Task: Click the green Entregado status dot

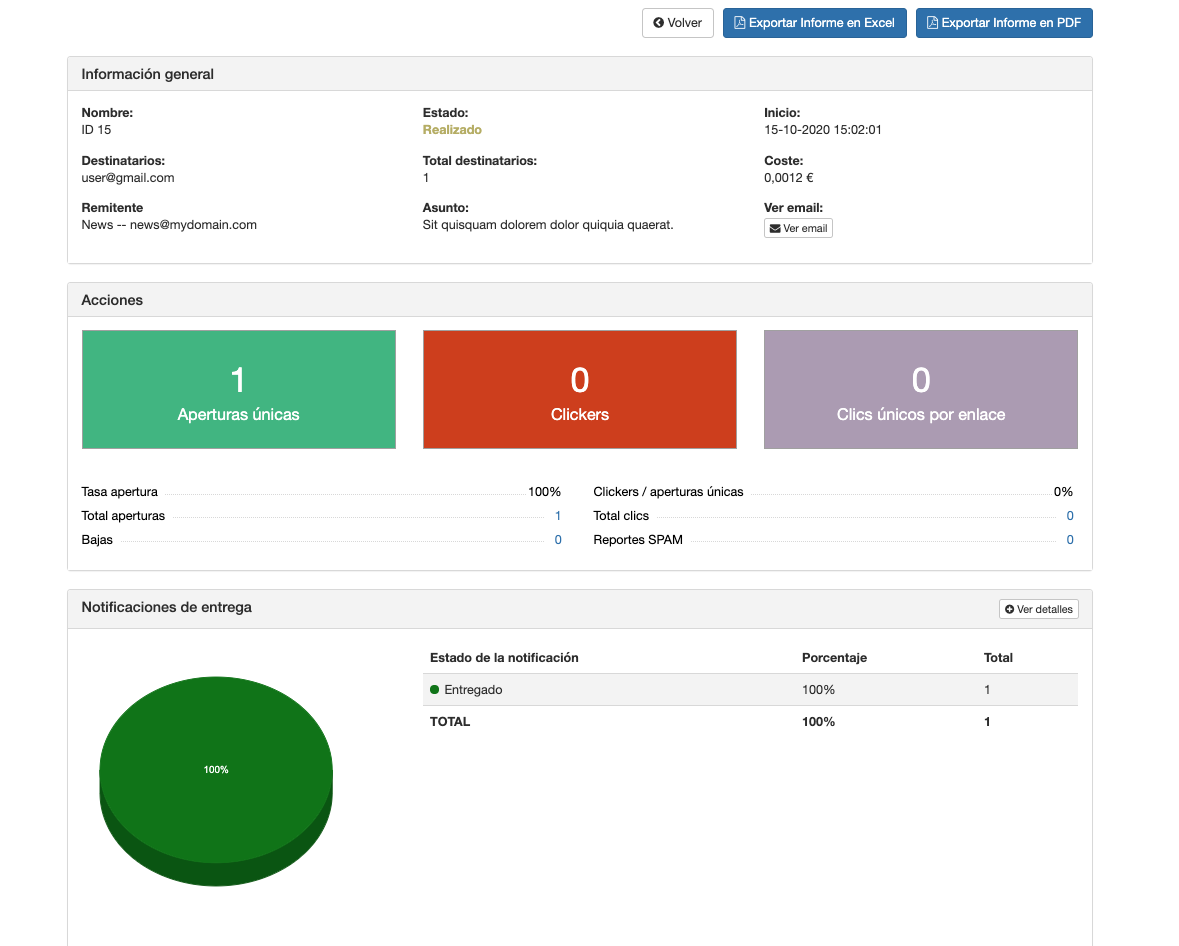Action: [435, 690]
